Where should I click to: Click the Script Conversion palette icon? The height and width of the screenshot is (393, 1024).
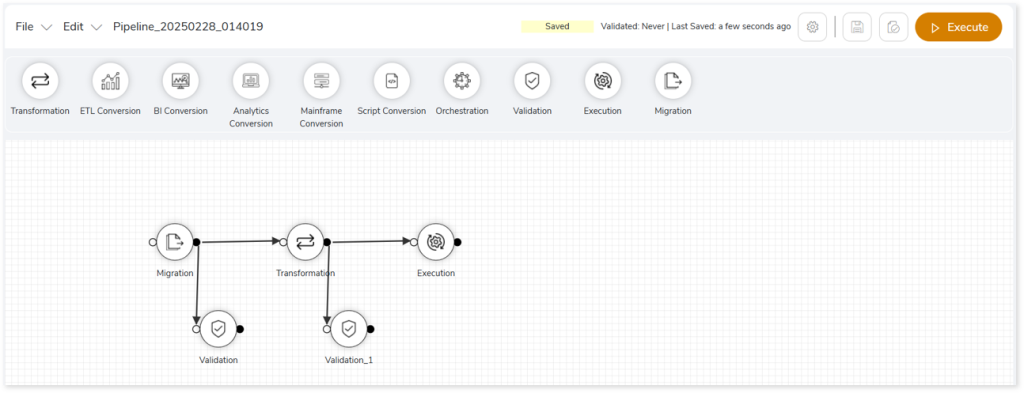point(392,81)
